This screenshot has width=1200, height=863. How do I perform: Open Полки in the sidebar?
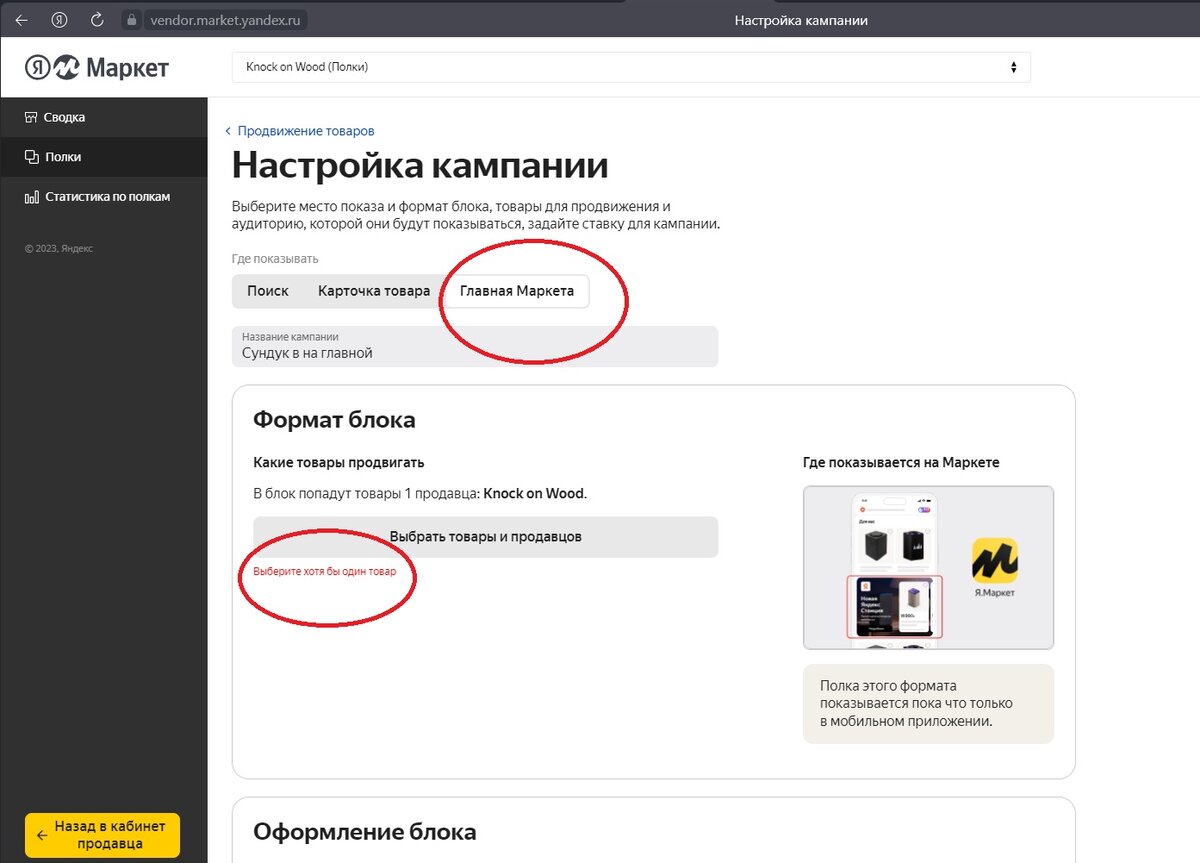[x=103, y=157]
